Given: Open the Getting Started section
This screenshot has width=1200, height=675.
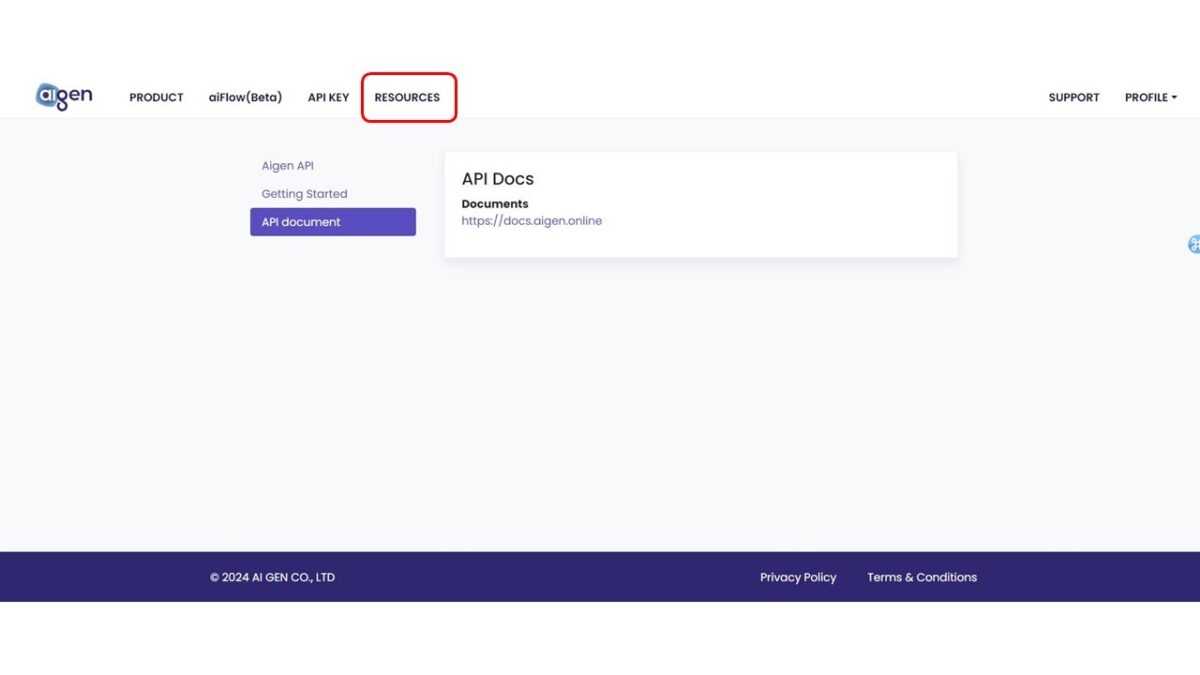Looking at the screenshot, I should tap(304, 193).
